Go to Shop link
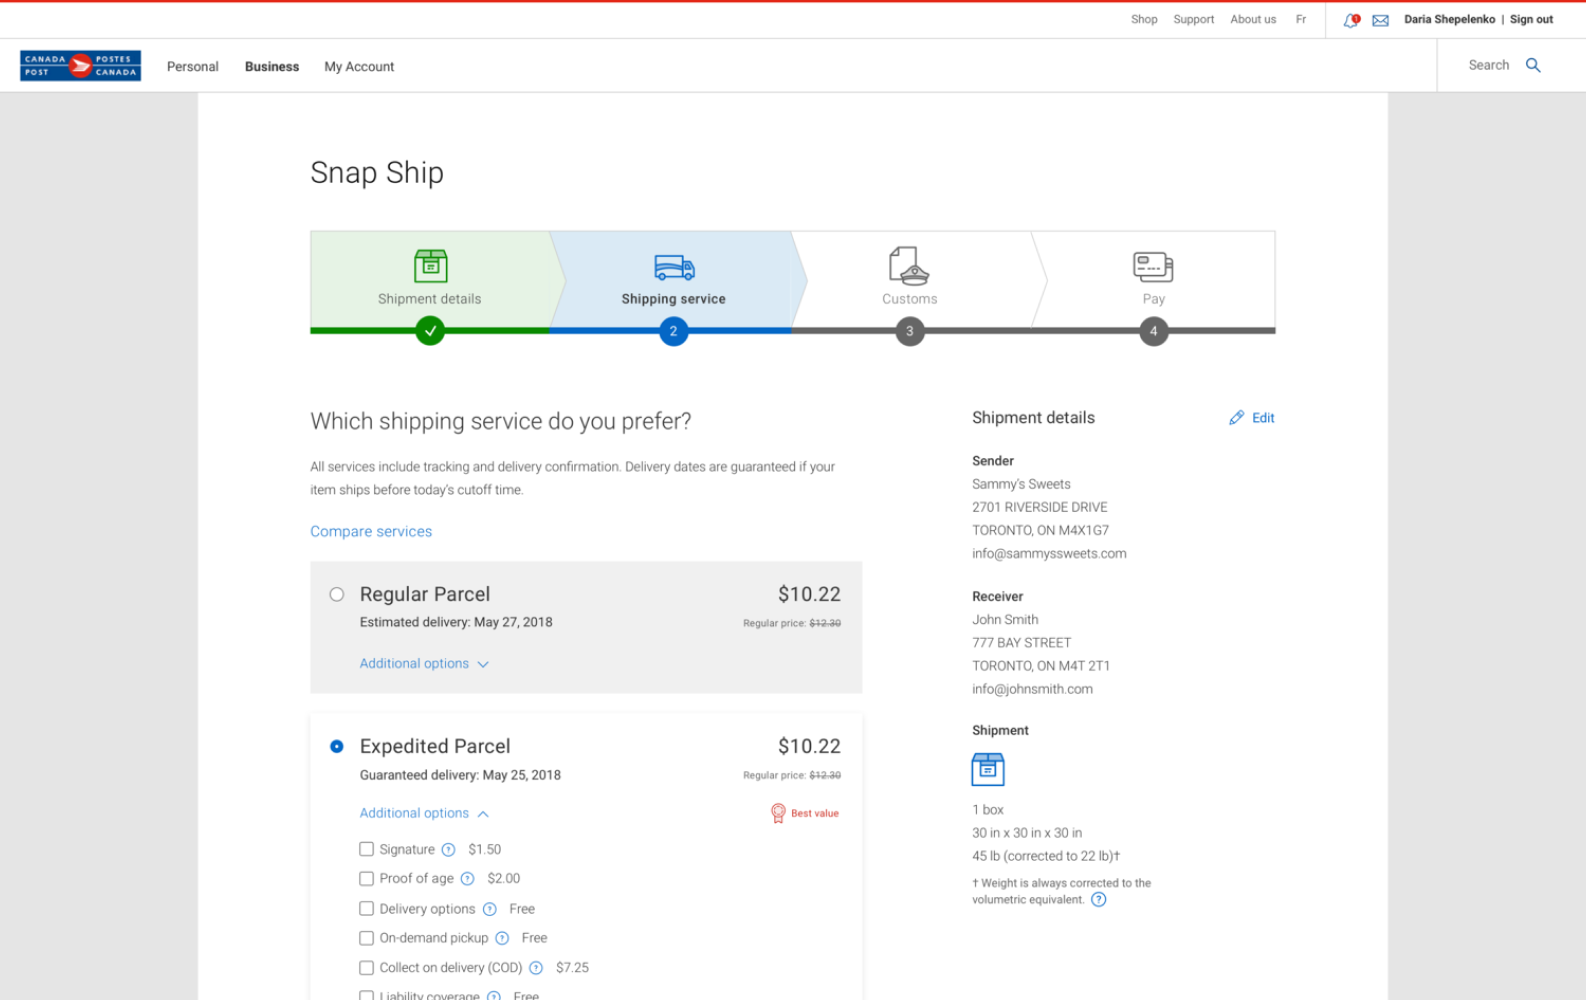The height and width of the screenshot is (1000, 1586). pyautogui.click(x=1144, y=19)
